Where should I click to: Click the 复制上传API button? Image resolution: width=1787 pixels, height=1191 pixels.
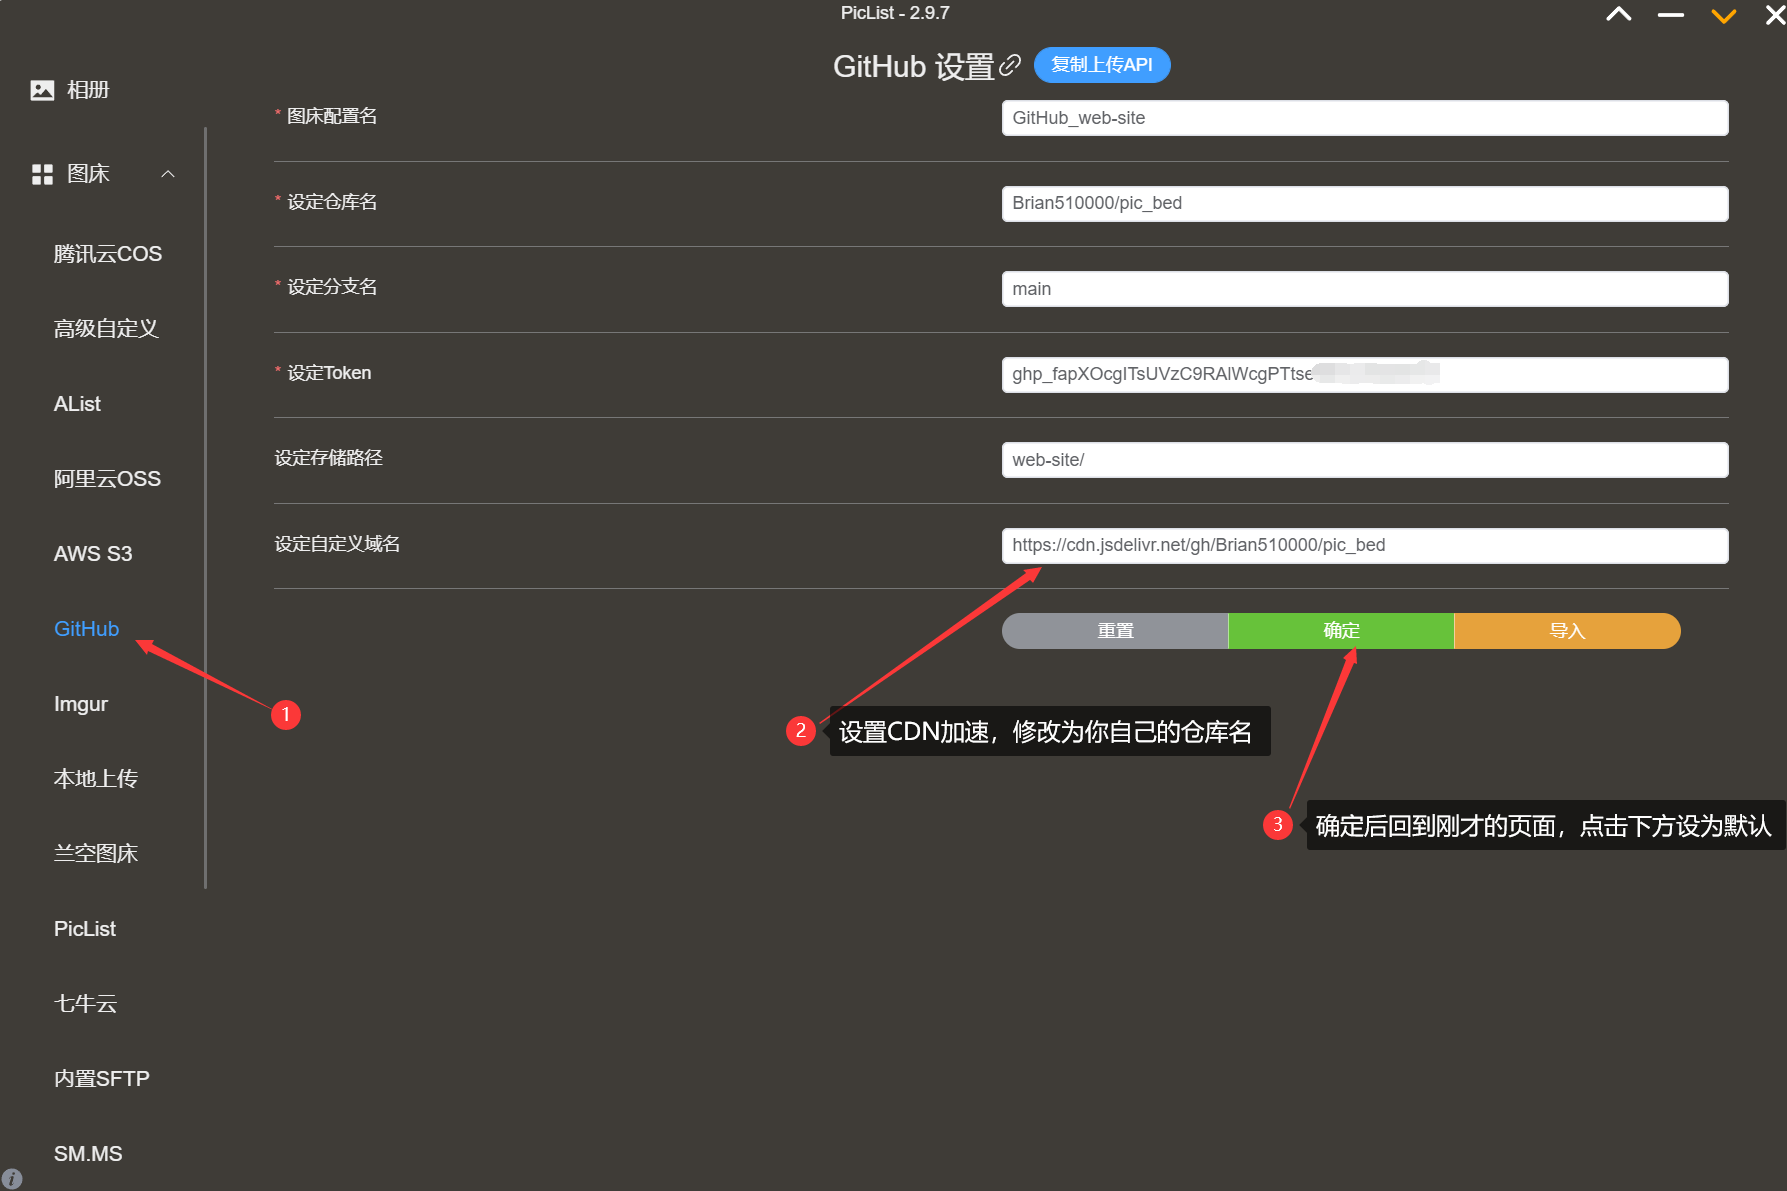pyautogui.click(x=1101, y=65)
